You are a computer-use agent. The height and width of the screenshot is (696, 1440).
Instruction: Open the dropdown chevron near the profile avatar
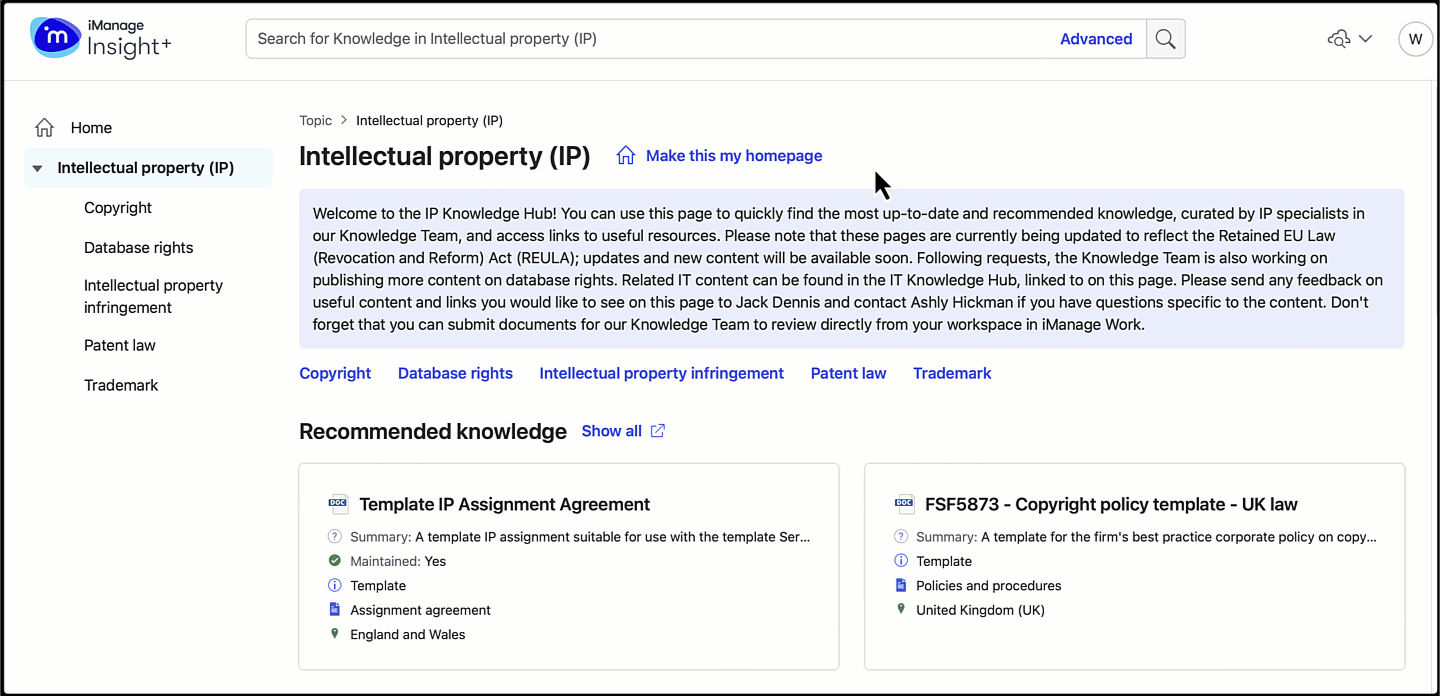tap(1364, 38)
